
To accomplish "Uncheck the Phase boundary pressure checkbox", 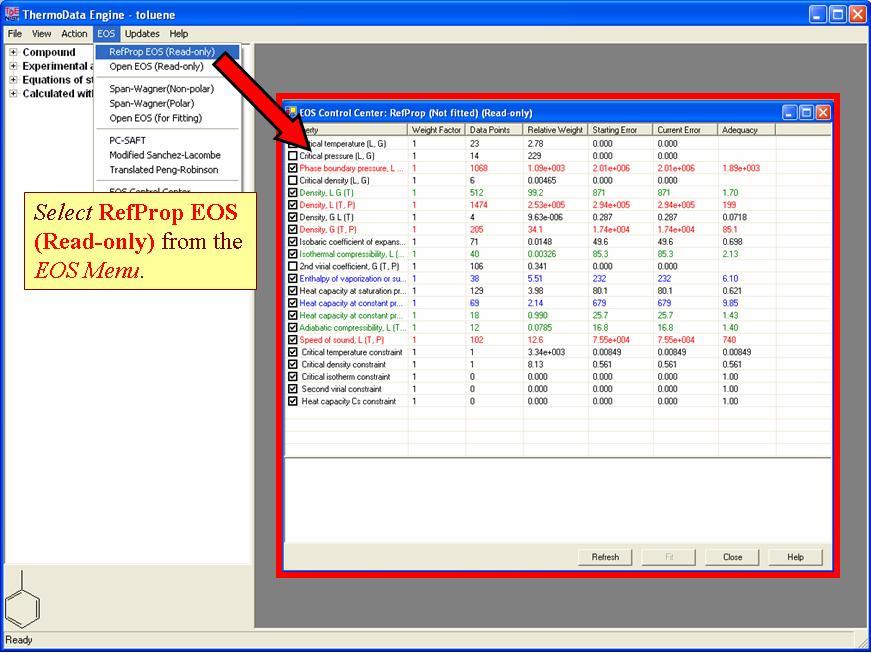I will (x=293, y=168).
